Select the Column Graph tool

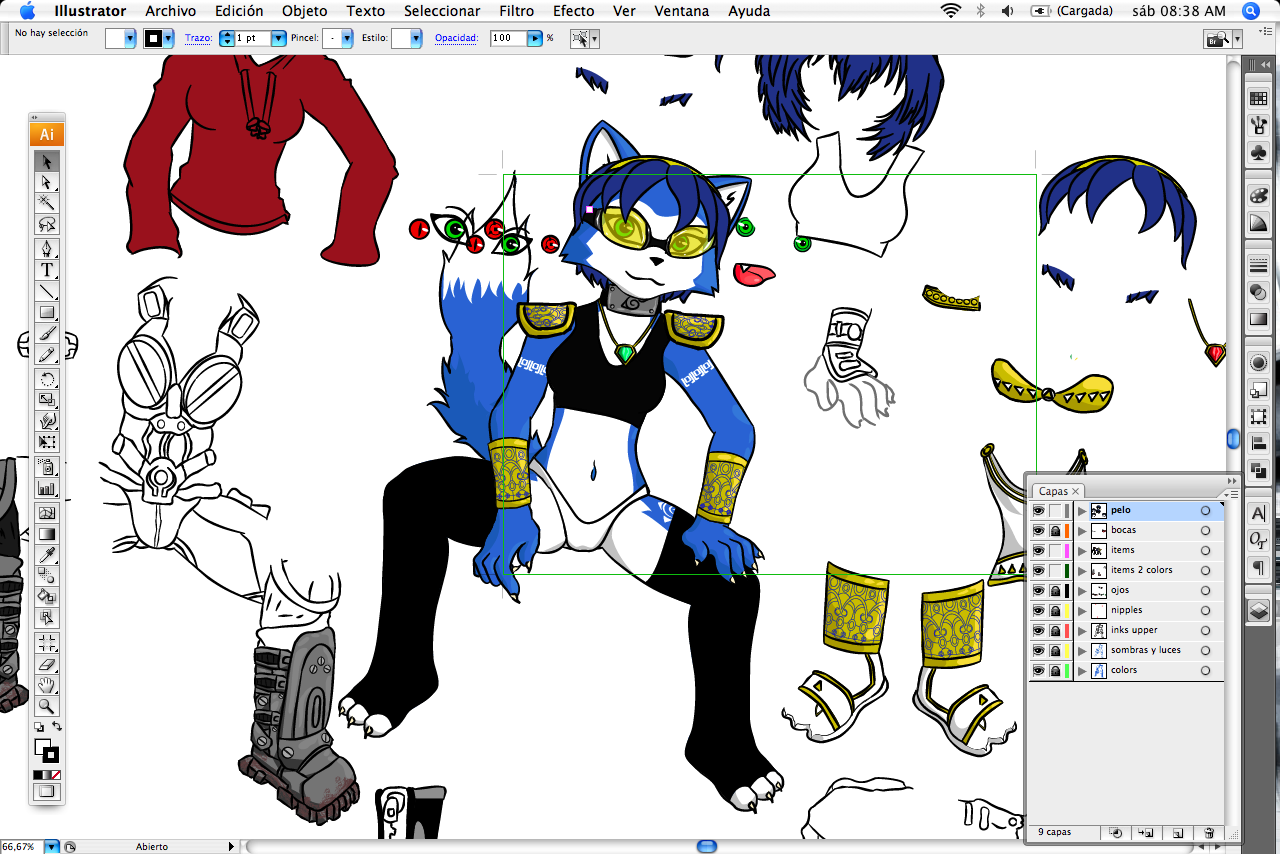point(47,488)
